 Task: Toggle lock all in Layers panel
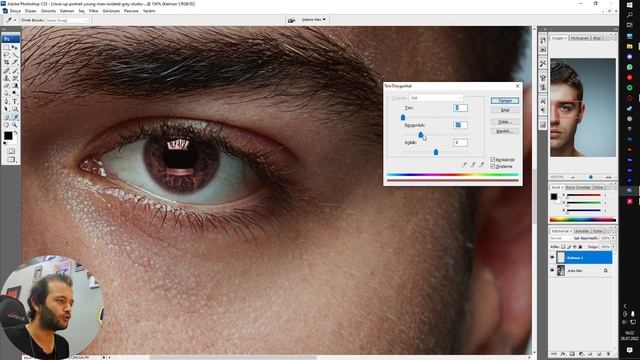pyautogui.click(x=580, y=247)
